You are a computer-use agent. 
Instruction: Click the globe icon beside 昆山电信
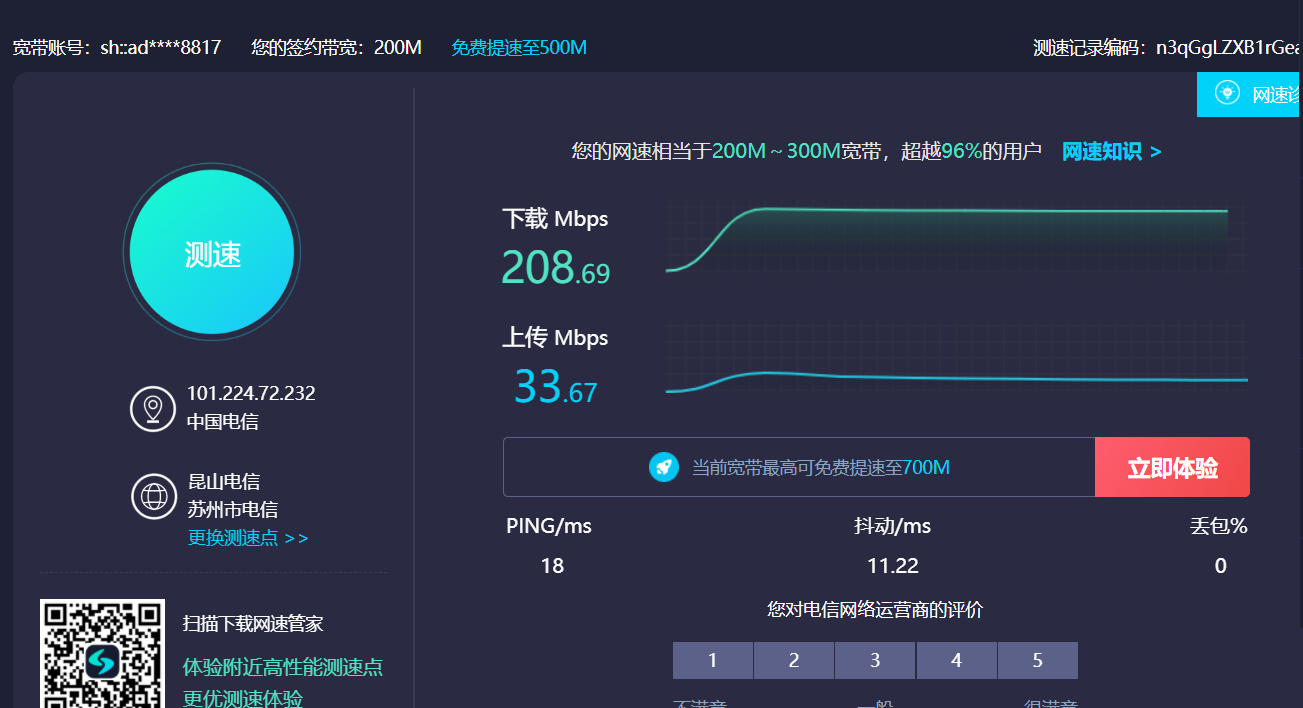(x=154, y=496)
